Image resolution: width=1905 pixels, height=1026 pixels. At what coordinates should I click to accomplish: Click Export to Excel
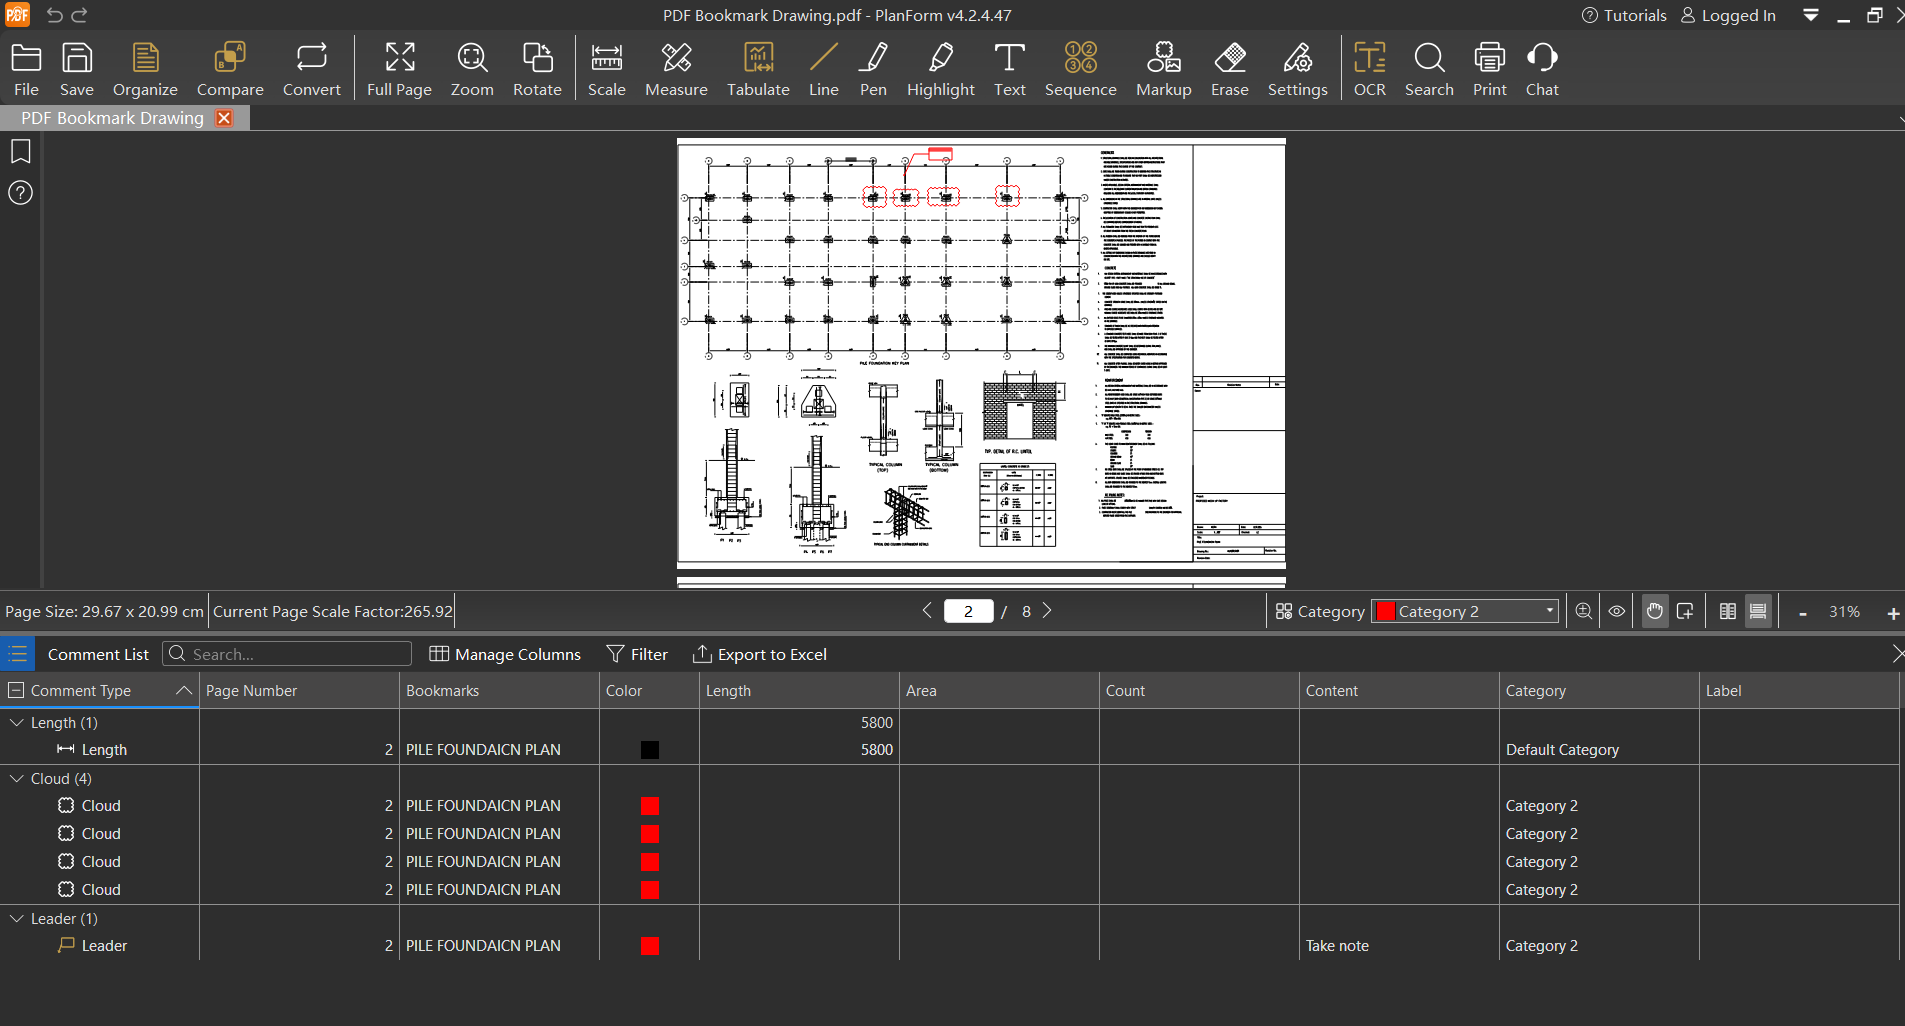760,654
